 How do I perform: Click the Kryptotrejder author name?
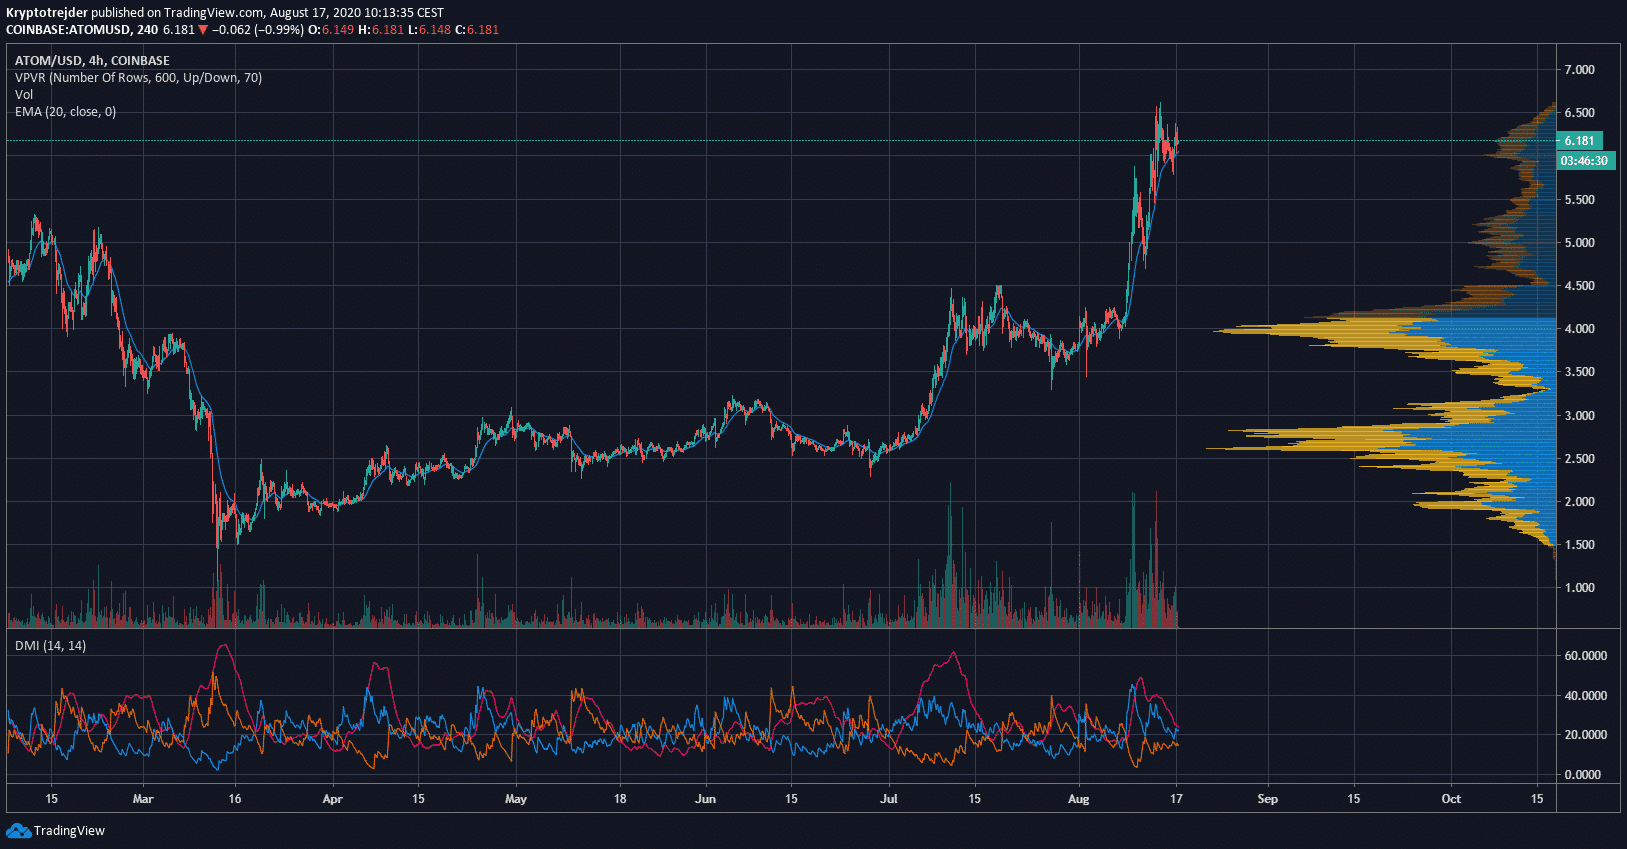pyautogui.click(x=46, y=13)
